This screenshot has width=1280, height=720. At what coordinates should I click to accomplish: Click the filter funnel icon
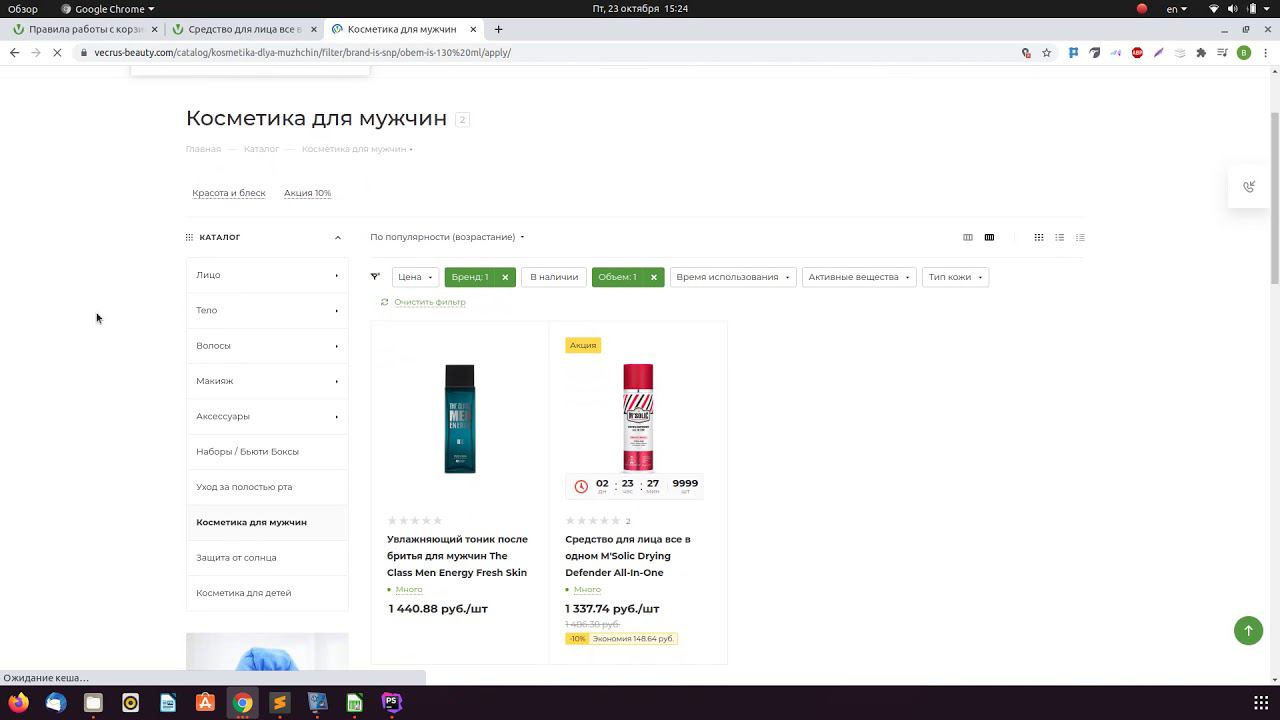[375, 277]
